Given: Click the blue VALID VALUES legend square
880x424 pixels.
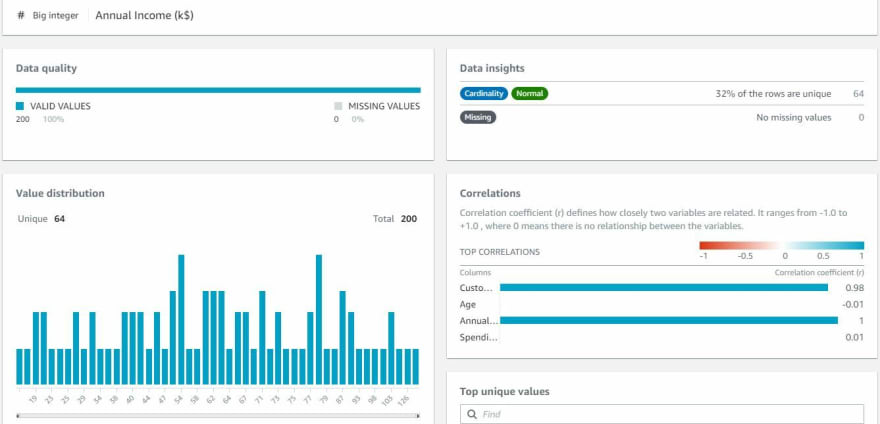Looking at the screenshot, I should tap(20, 106).
